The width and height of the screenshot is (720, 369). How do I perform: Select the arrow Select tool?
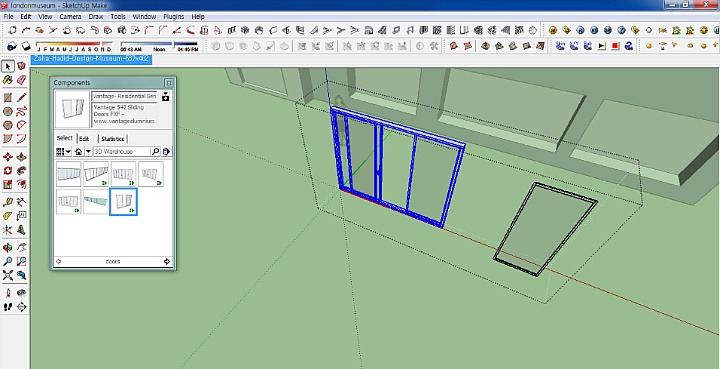pyautogui.click(x=8, y=67)
